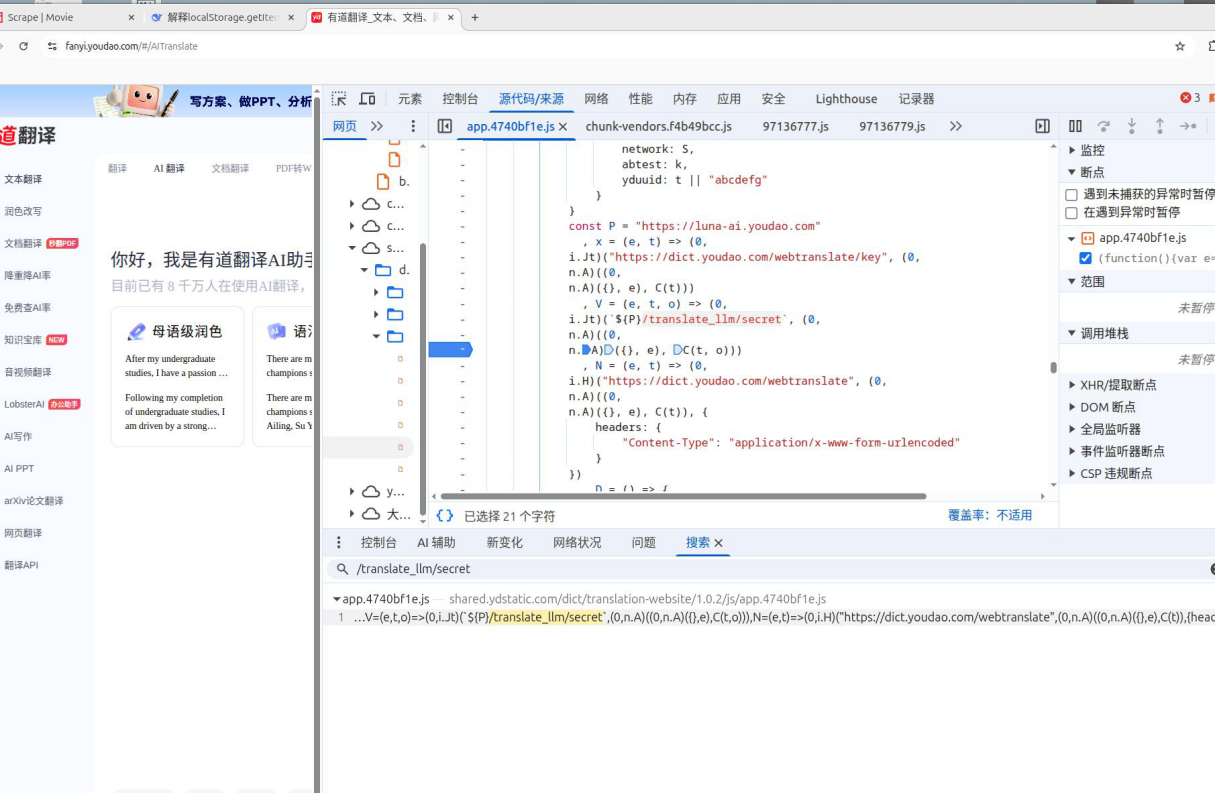
Task: Click the vertical code editor scrollbar thumb
Action: point(1053,367)
